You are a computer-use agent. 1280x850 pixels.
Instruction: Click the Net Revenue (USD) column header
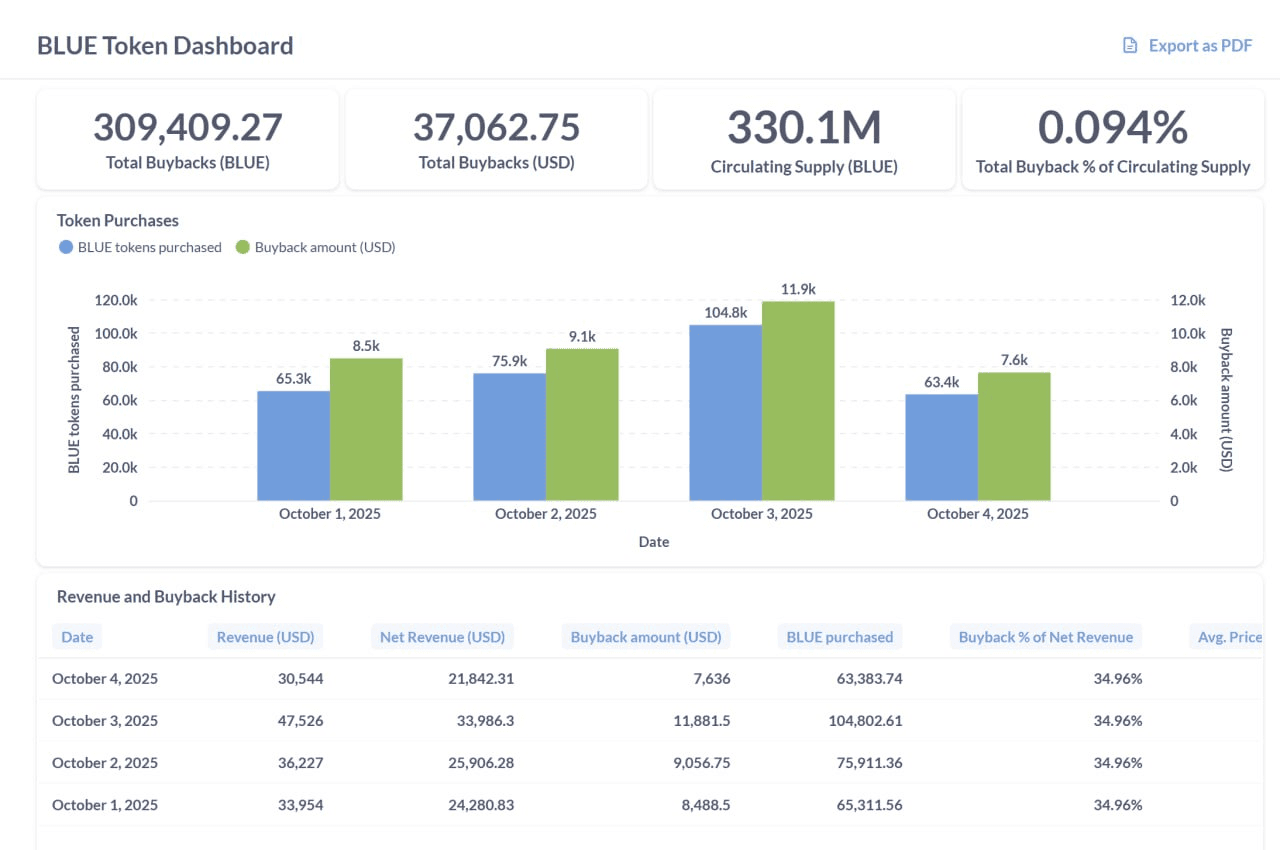coord(442,637)
